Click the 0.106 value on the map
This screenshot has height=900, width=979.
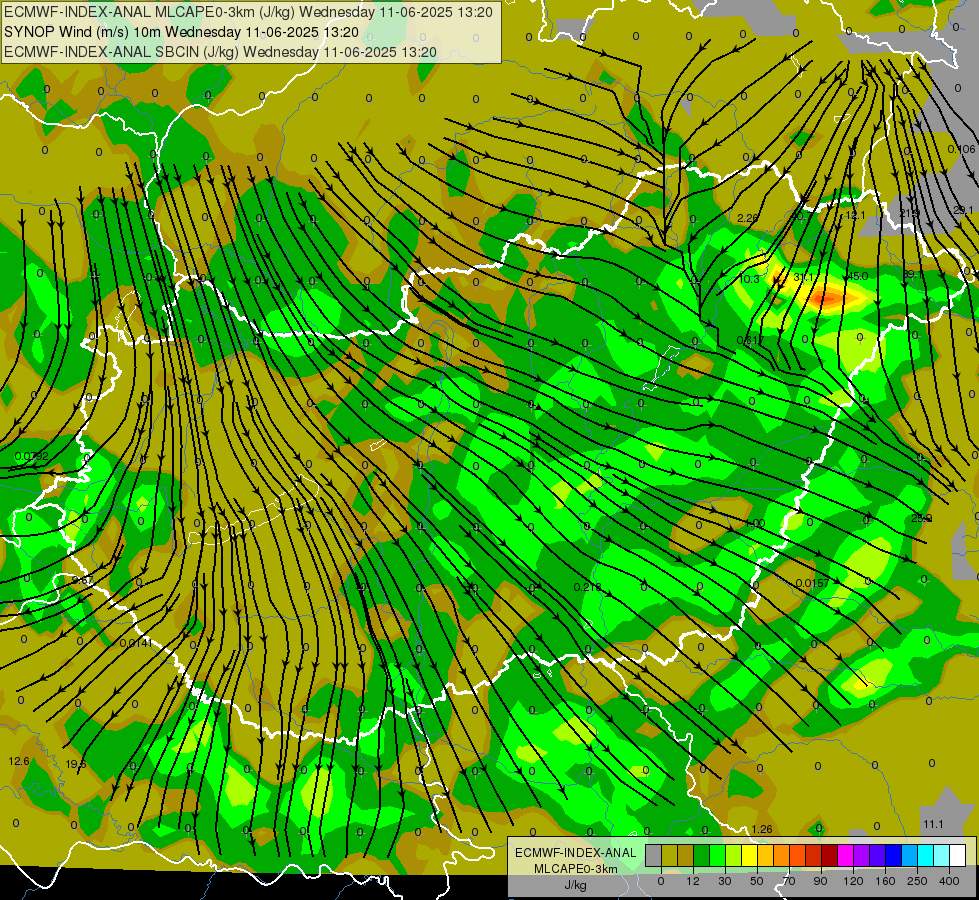pyautogui.click(x=961, y=149)
